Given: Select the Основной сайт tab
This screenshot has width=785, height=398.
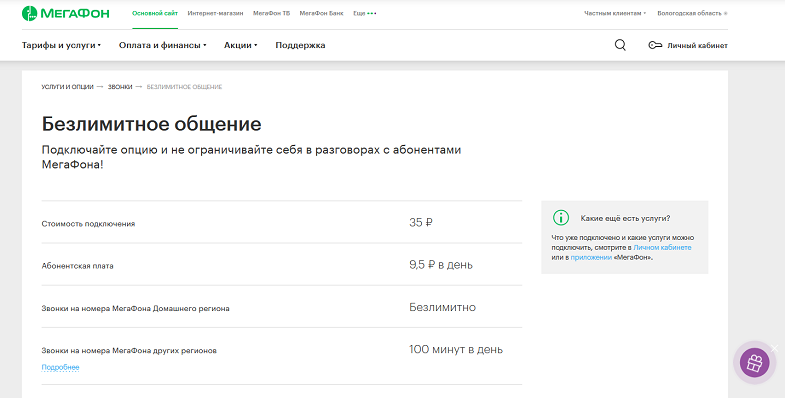Looking at the screenshot, I should [x=155, y=14].
